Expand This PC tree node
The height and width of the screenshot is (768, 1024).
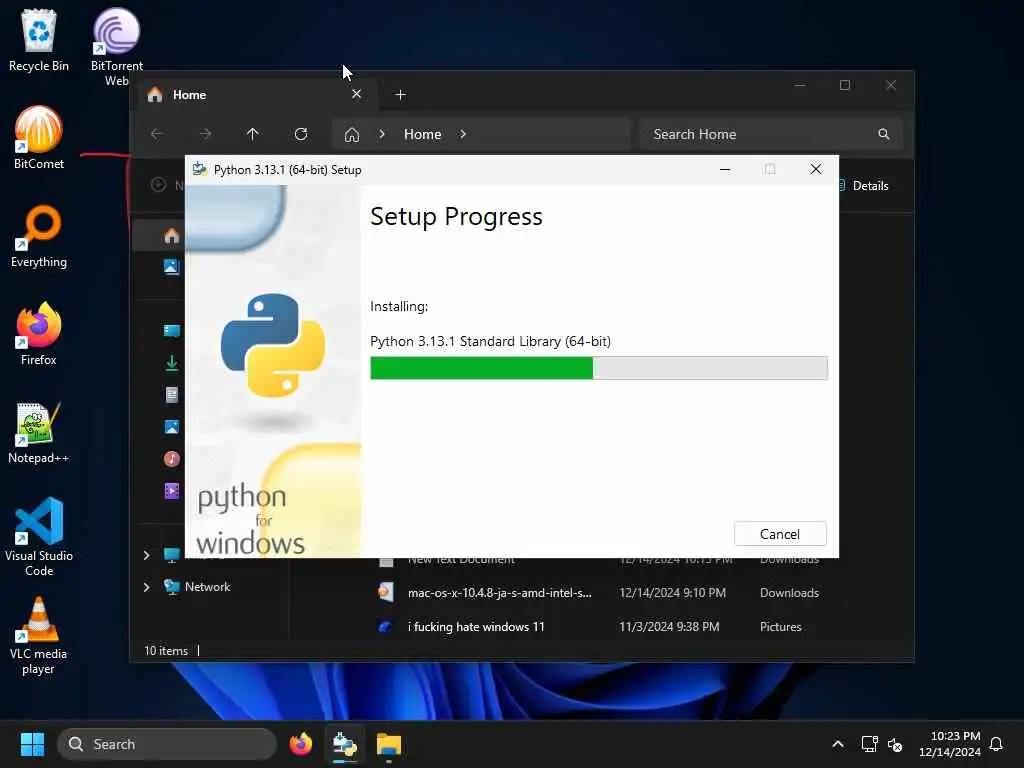146,555
